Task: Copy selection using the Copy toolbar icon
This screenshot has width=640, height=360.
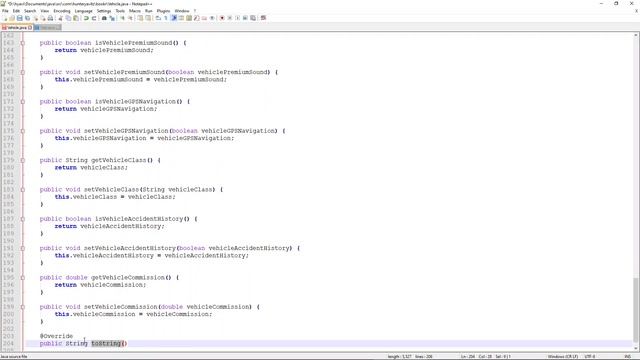Action: pos(68,18)
